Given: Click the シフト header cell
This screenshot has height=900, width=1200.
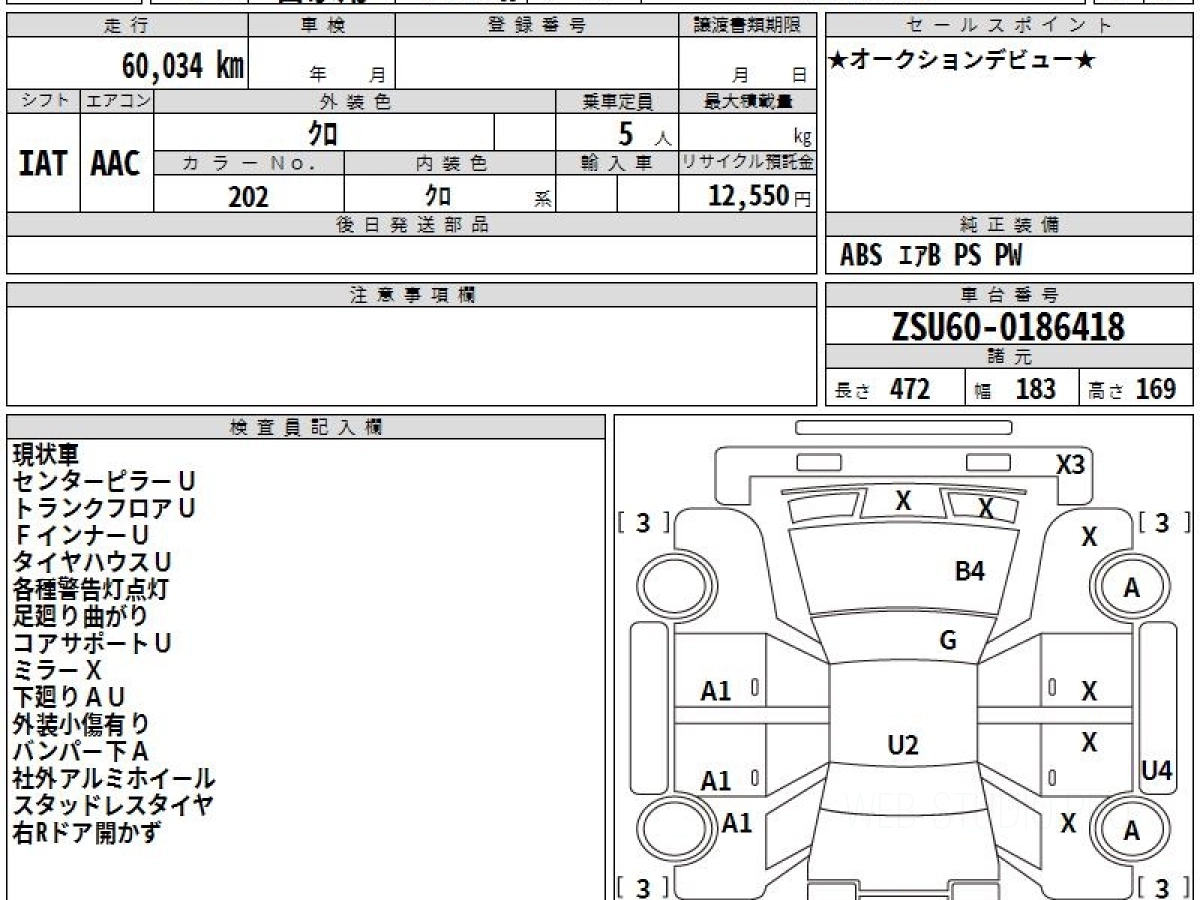Looking at the screenshot, I should [x=43, y=101].
